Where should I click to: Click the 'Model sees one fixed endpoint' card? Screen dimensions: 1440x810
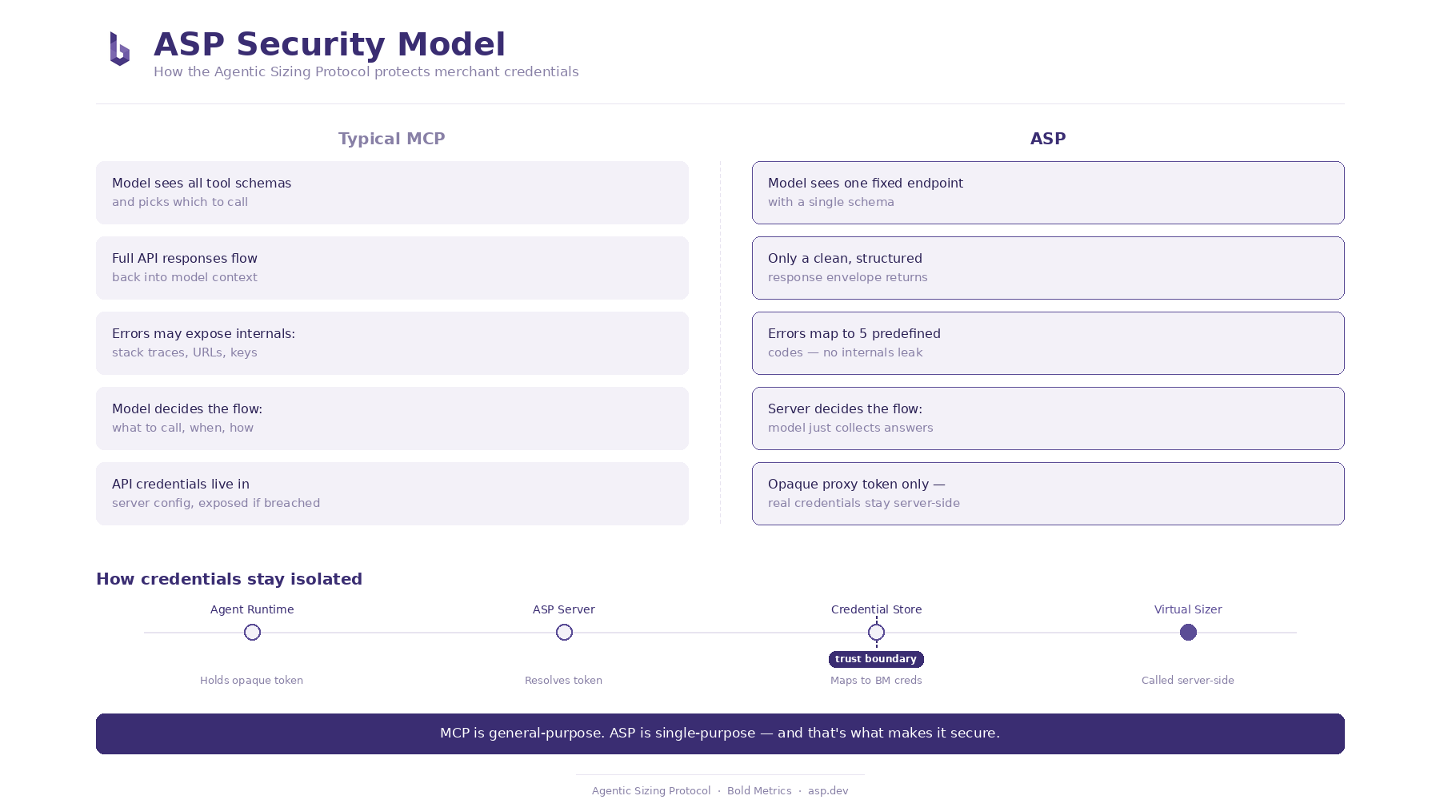tap(1048, 192)
